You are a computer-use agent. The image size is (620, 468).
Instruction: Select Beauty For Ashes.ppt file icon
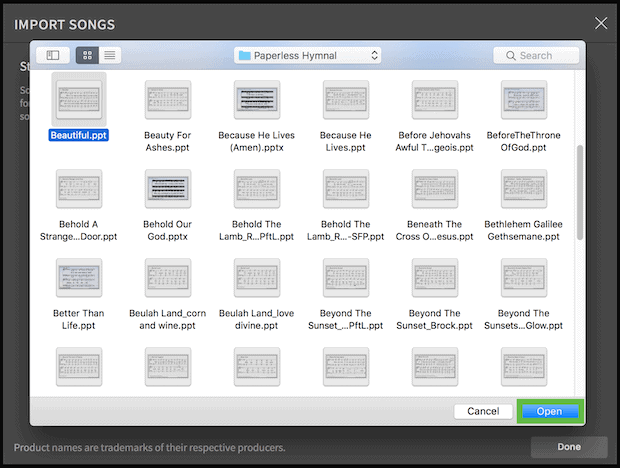pyautogui.click(x=168, y=98)
